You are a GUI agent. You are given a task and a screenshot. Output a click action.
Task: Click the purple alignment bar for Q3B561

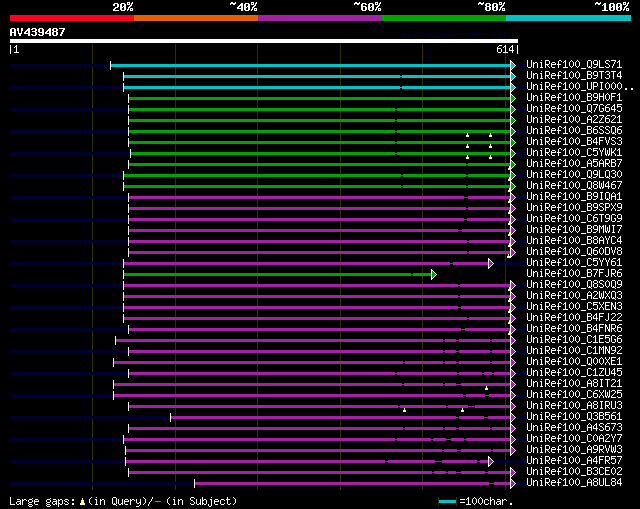tap(340, 418)
